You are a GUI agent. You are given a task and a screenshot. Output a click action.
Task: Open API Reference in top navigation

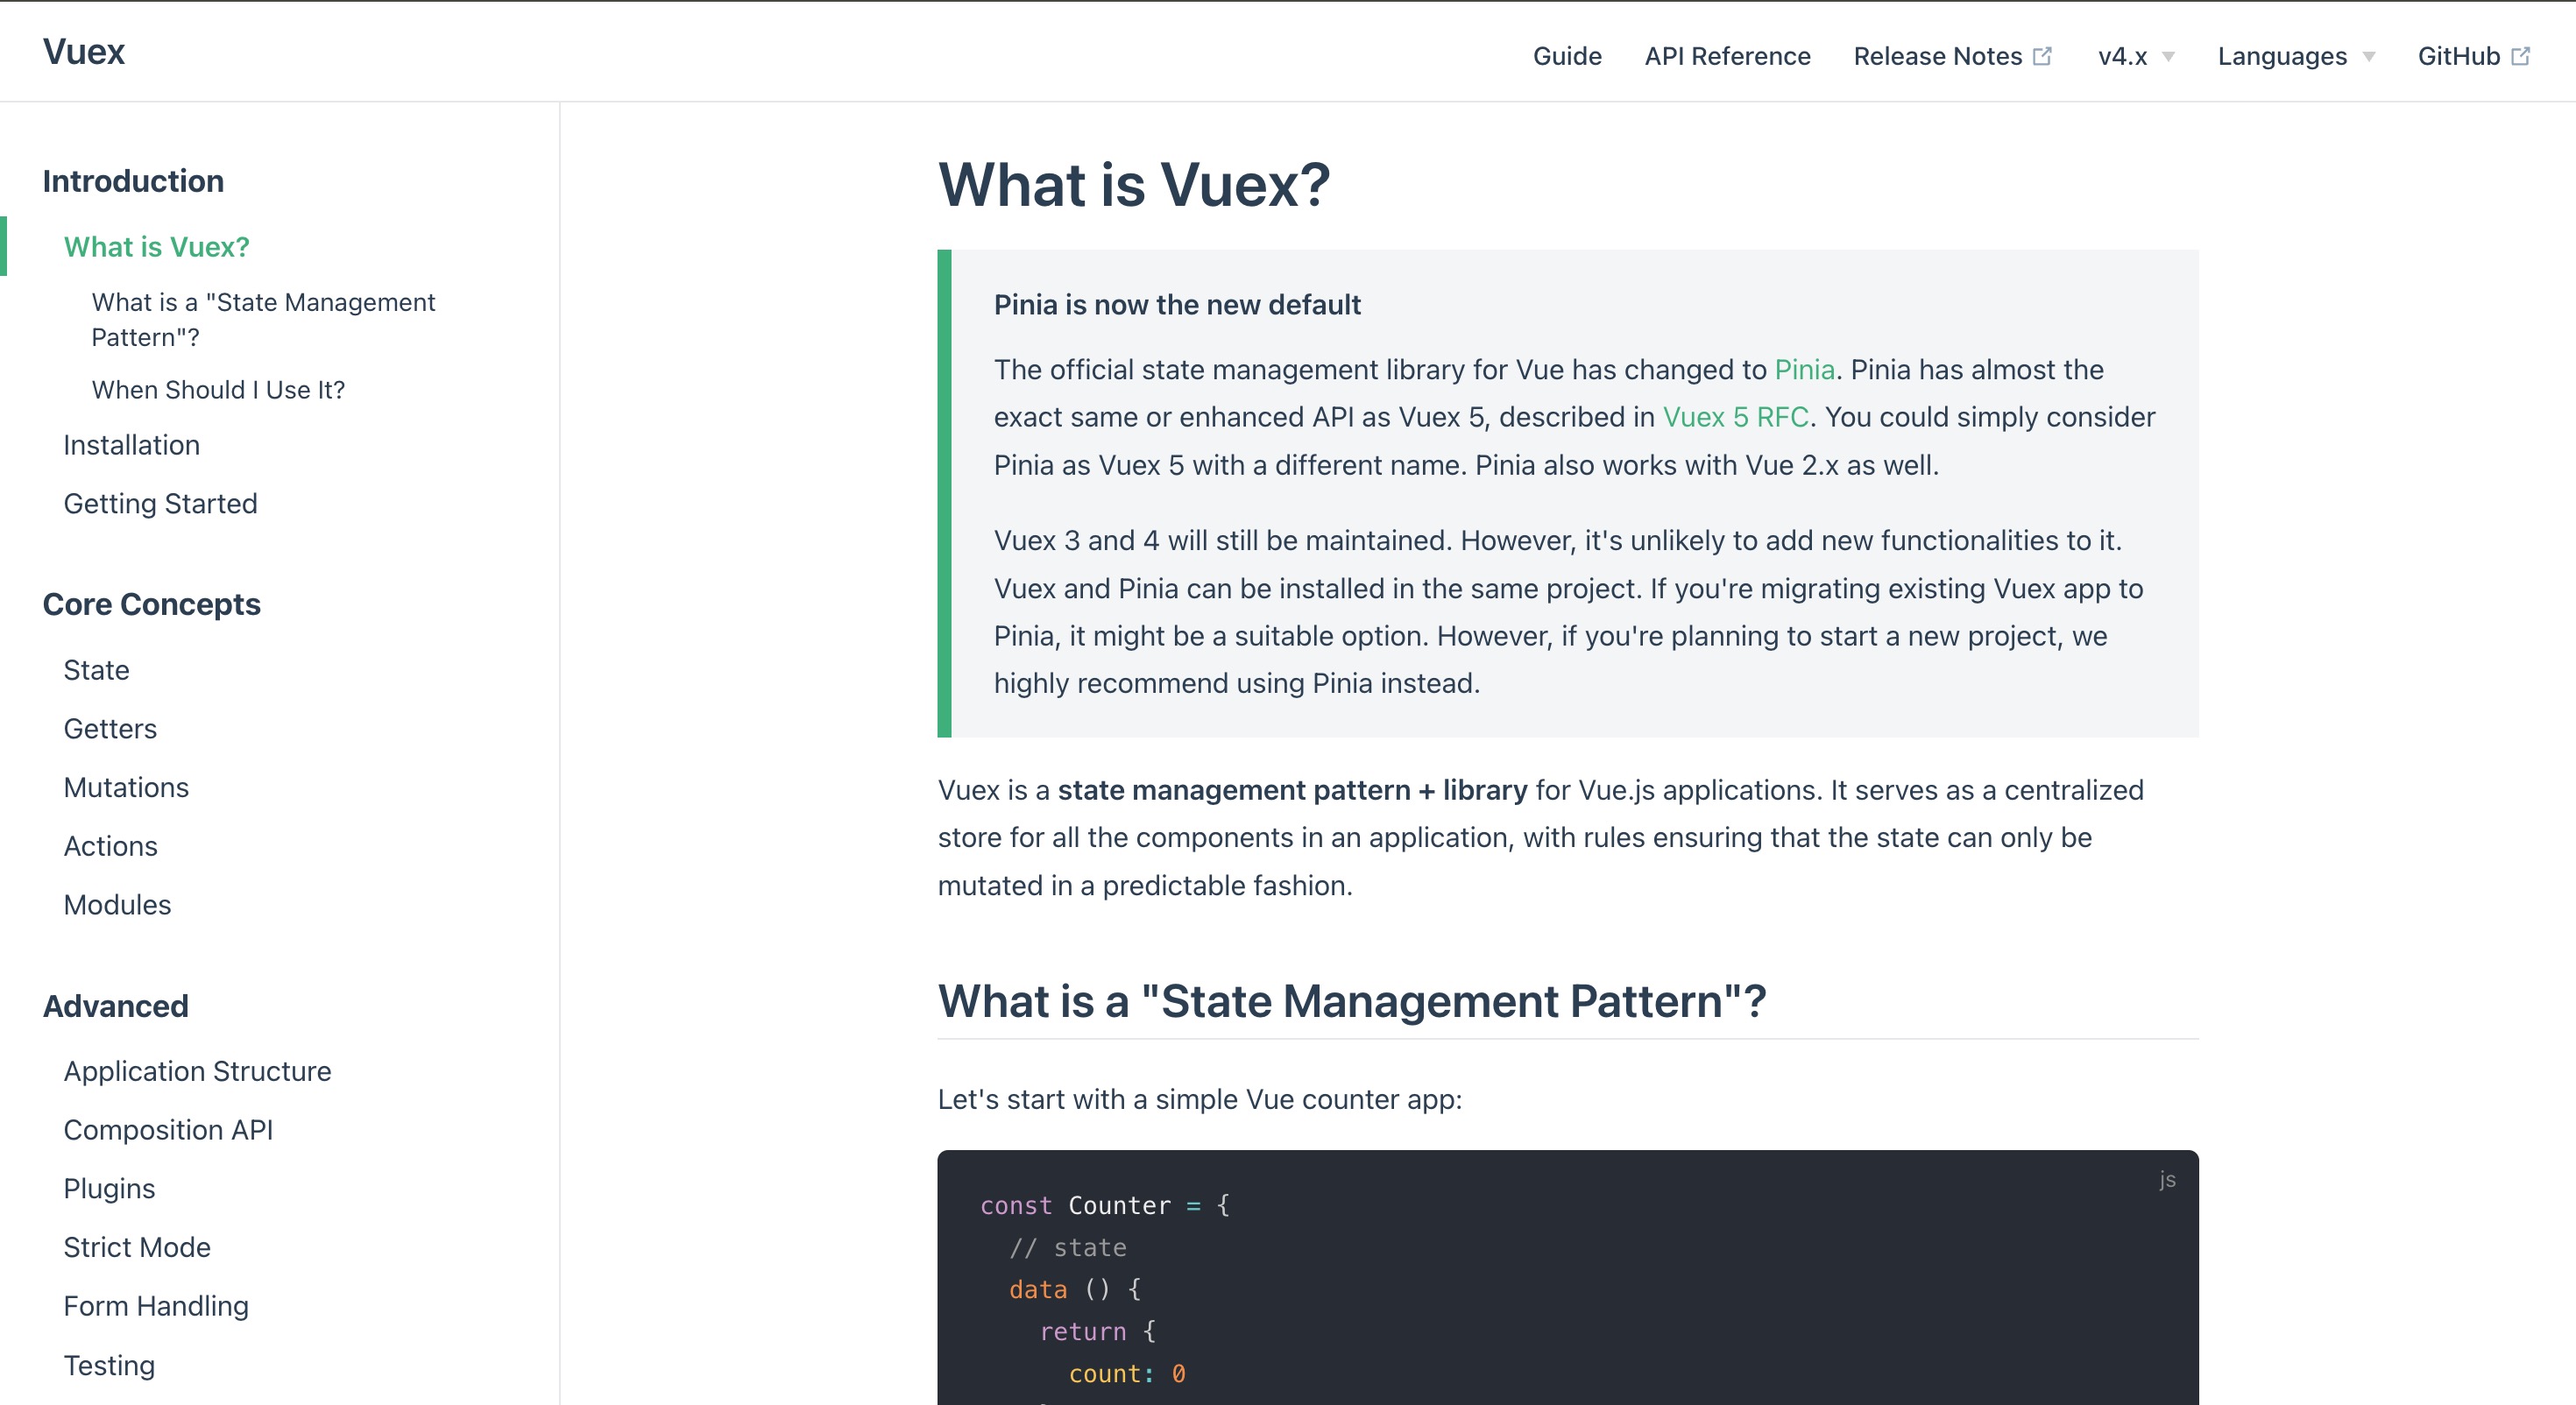tap(1727, 56)
